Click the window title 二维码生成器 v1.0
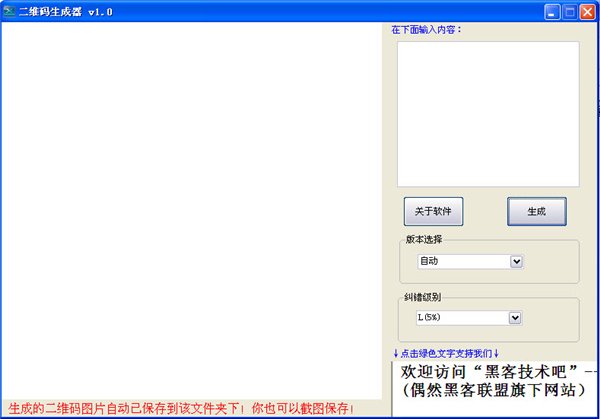This screenshot has height=419, width=600. (x=66, y=12)
